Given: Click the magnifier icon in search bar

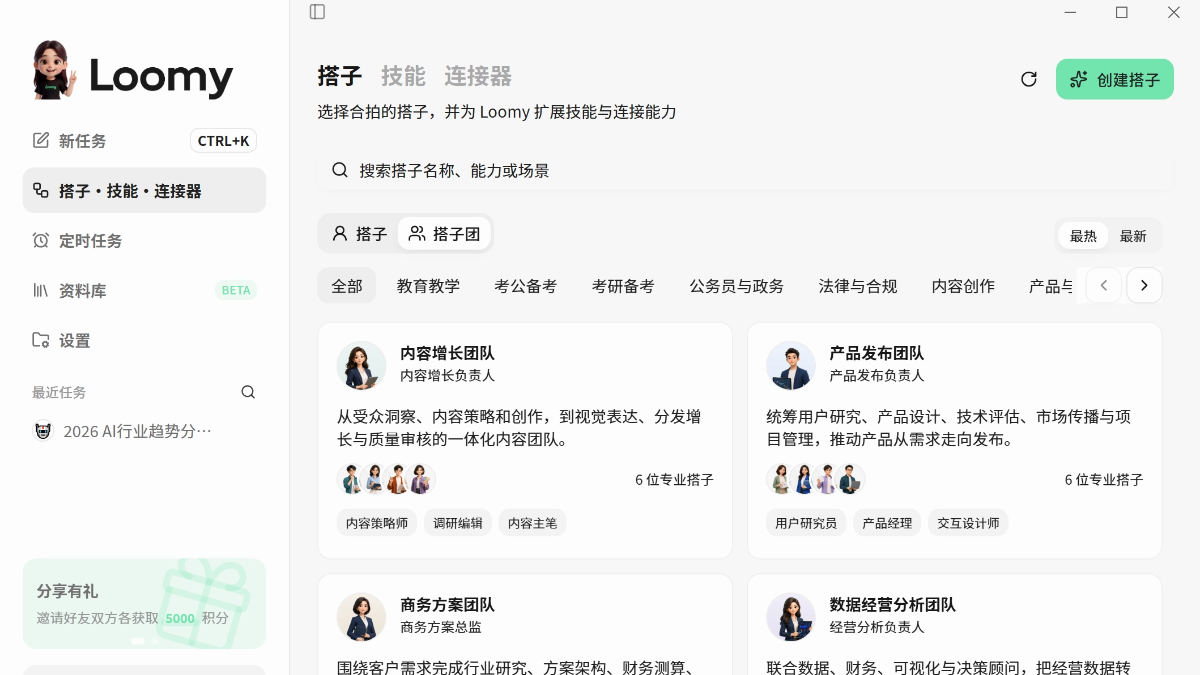Looking at the screenshot, I should [340, 170].
